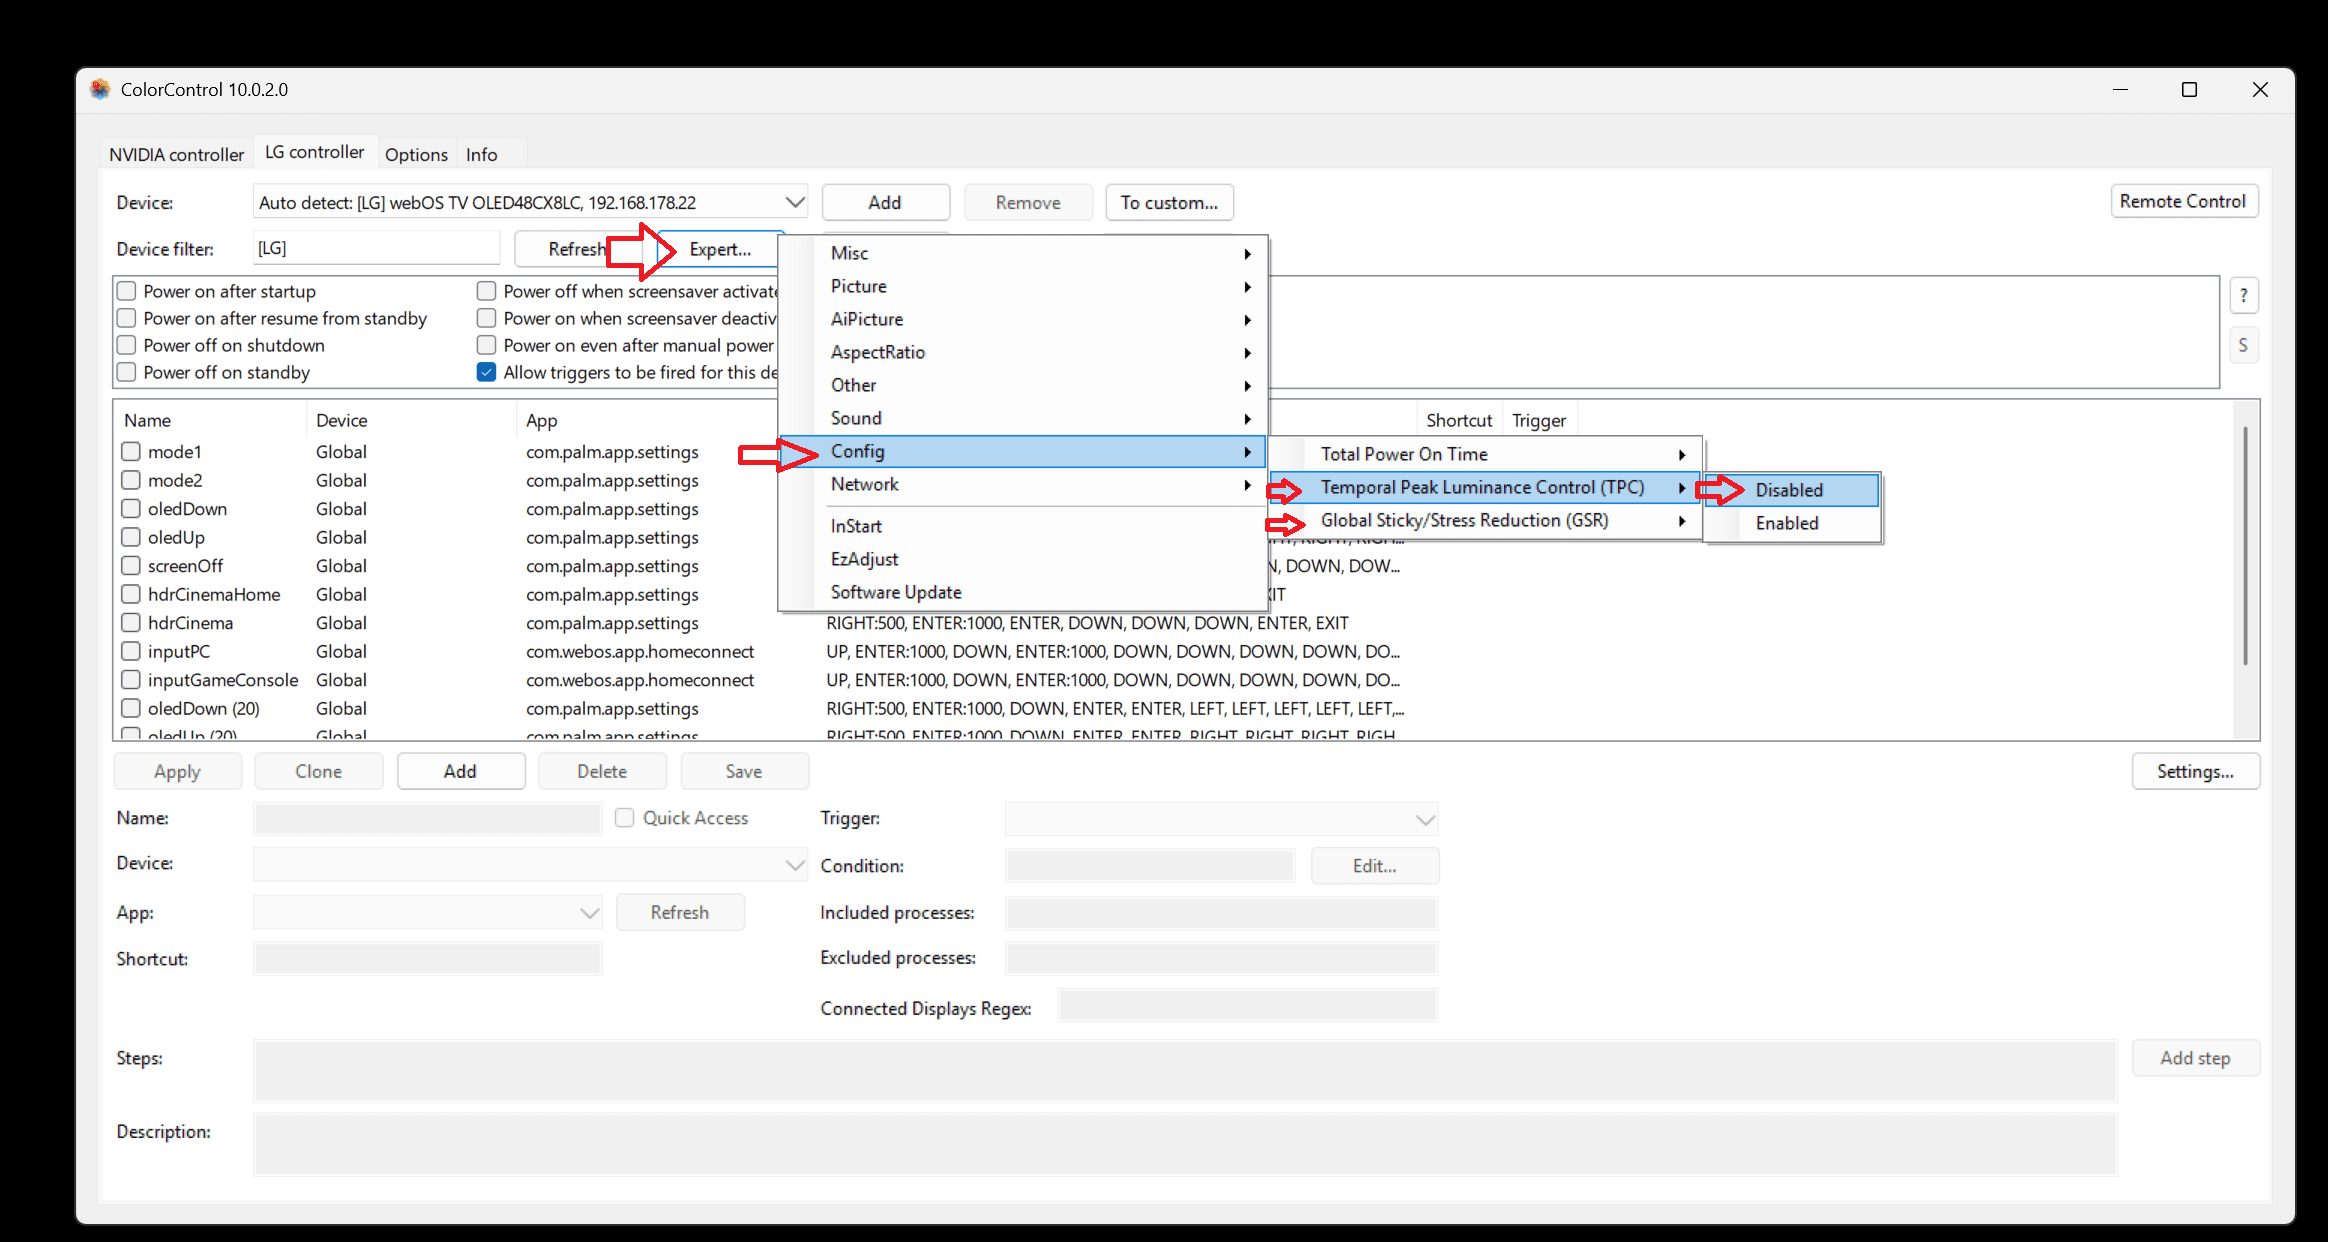Toggle Power on after resume from standby
The width and height of the screenshot is (2328, 1242).
[127, 318]
